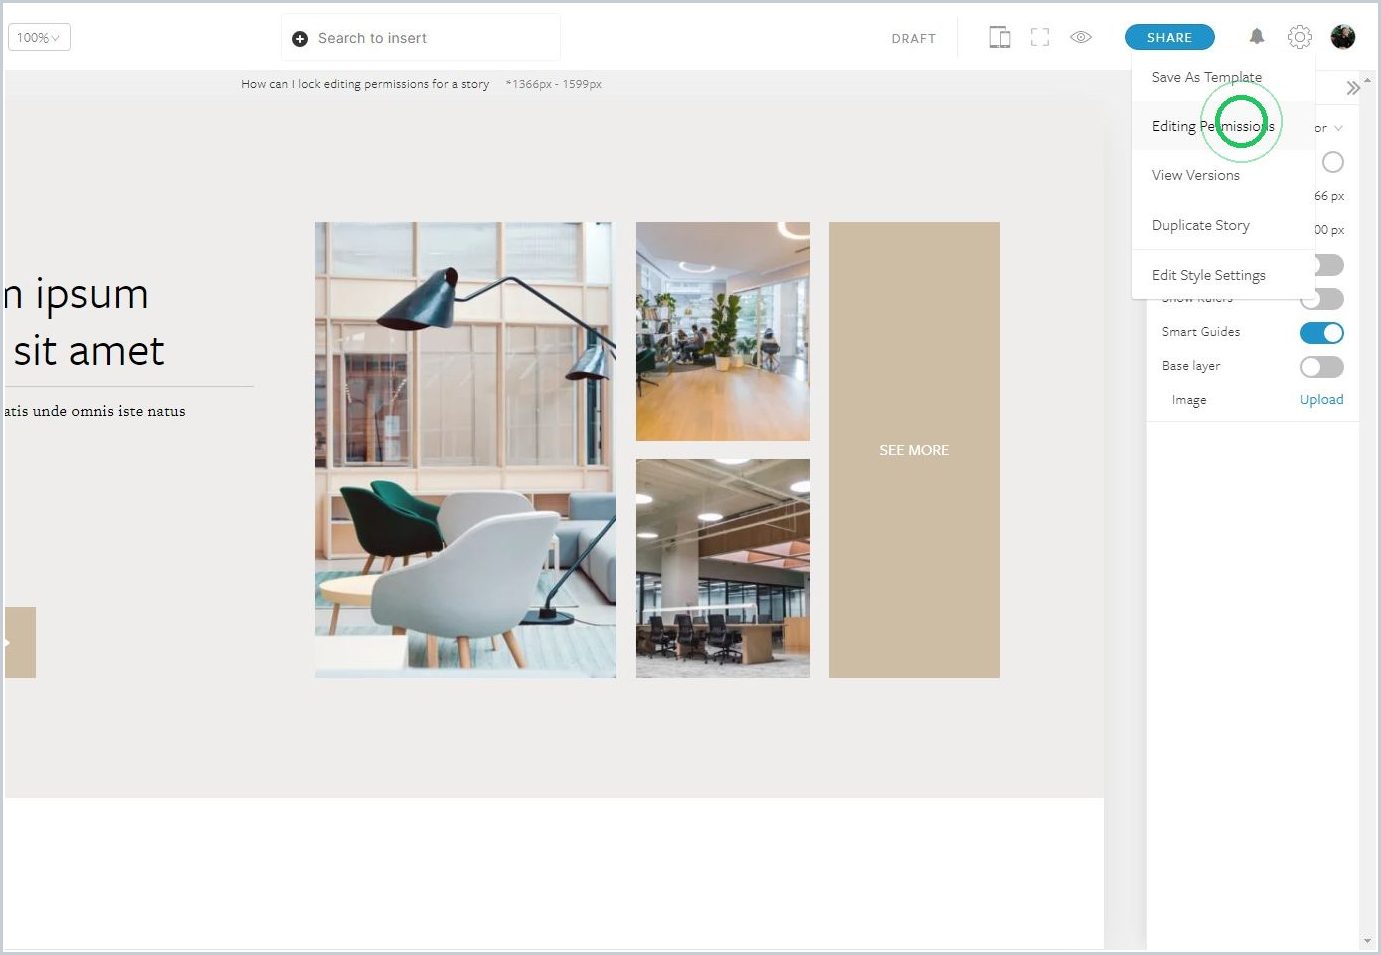Choose Duplicate Story from the menu
This screenshot has height=955, width=1381.
(1223, 225)
